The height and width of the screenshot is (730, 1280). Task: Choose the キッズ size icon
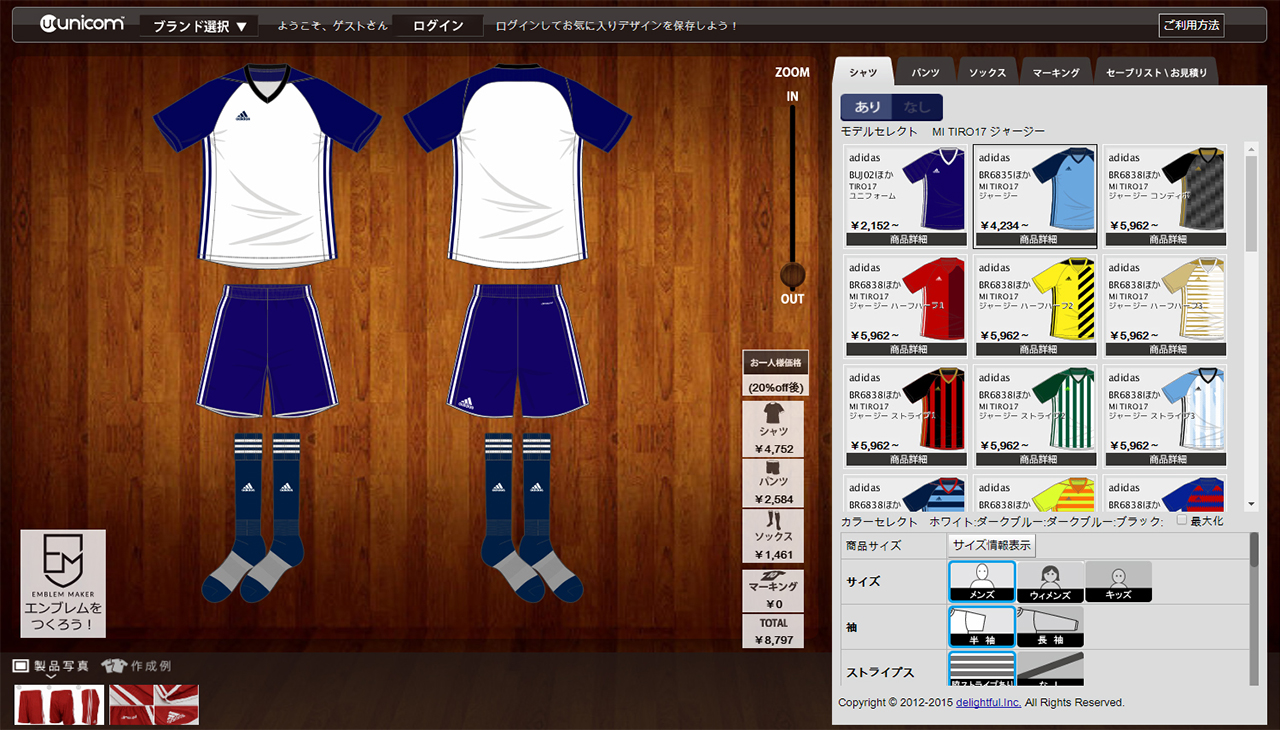tap(1118, 581)
